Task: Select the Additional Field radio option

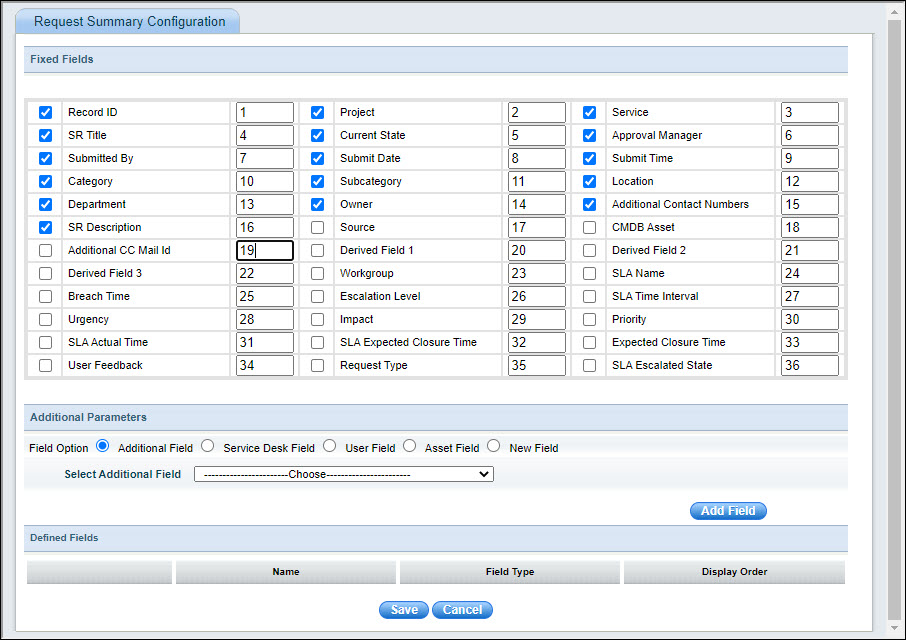Action: coord(103,446)
